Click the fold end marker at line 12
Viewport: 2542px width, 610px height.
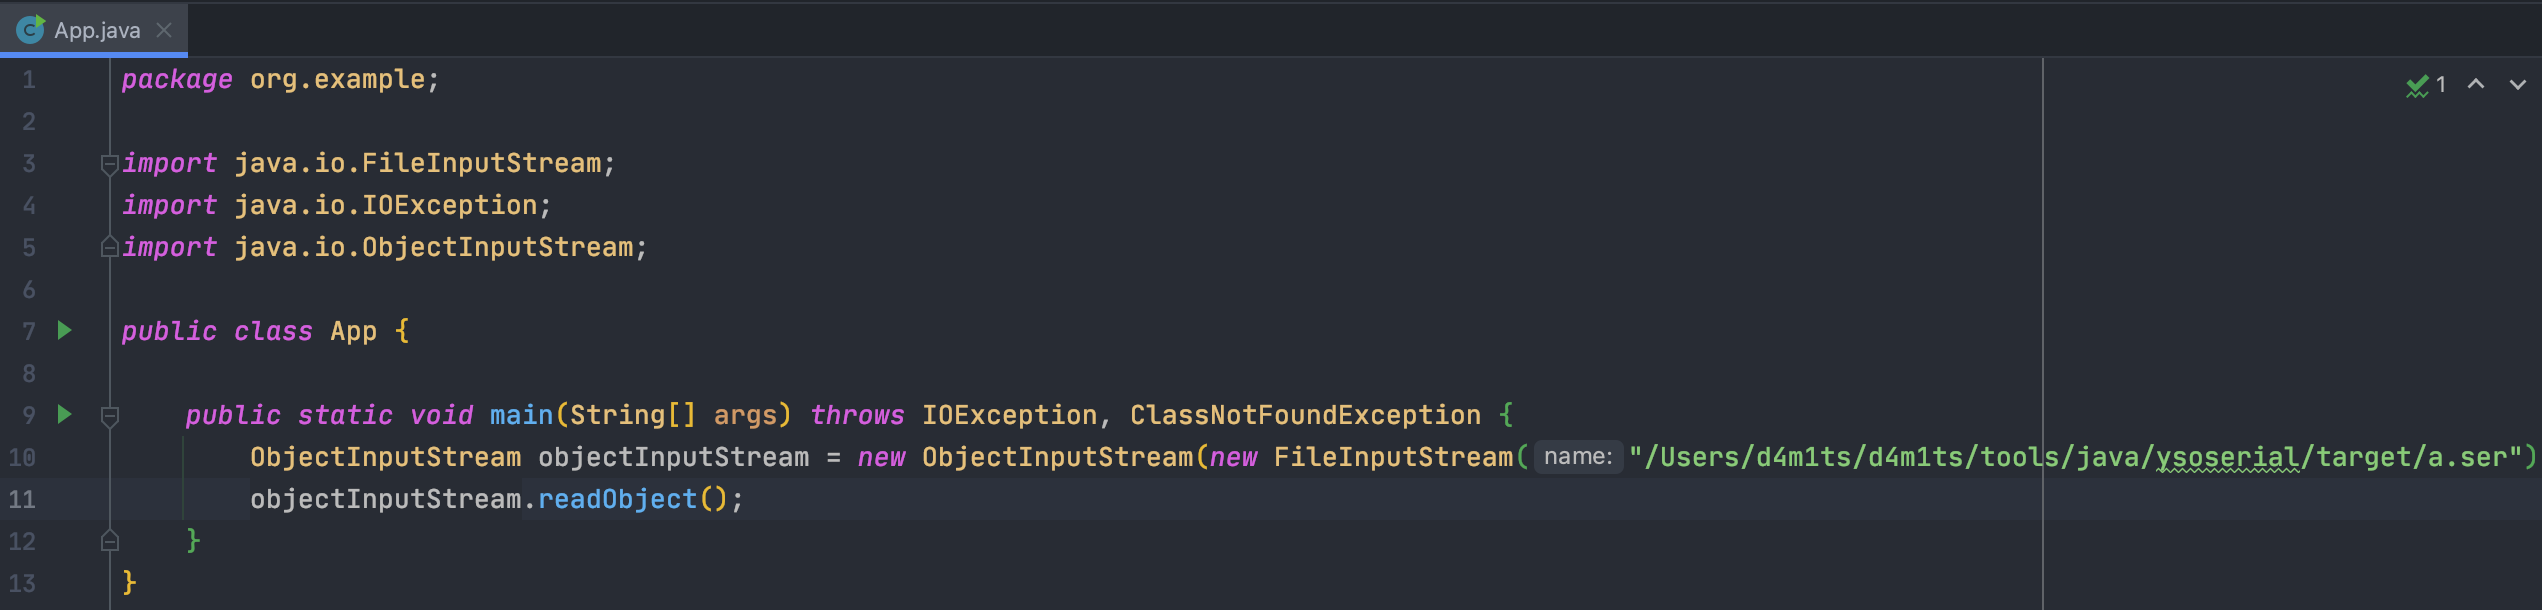click(110, 540)
